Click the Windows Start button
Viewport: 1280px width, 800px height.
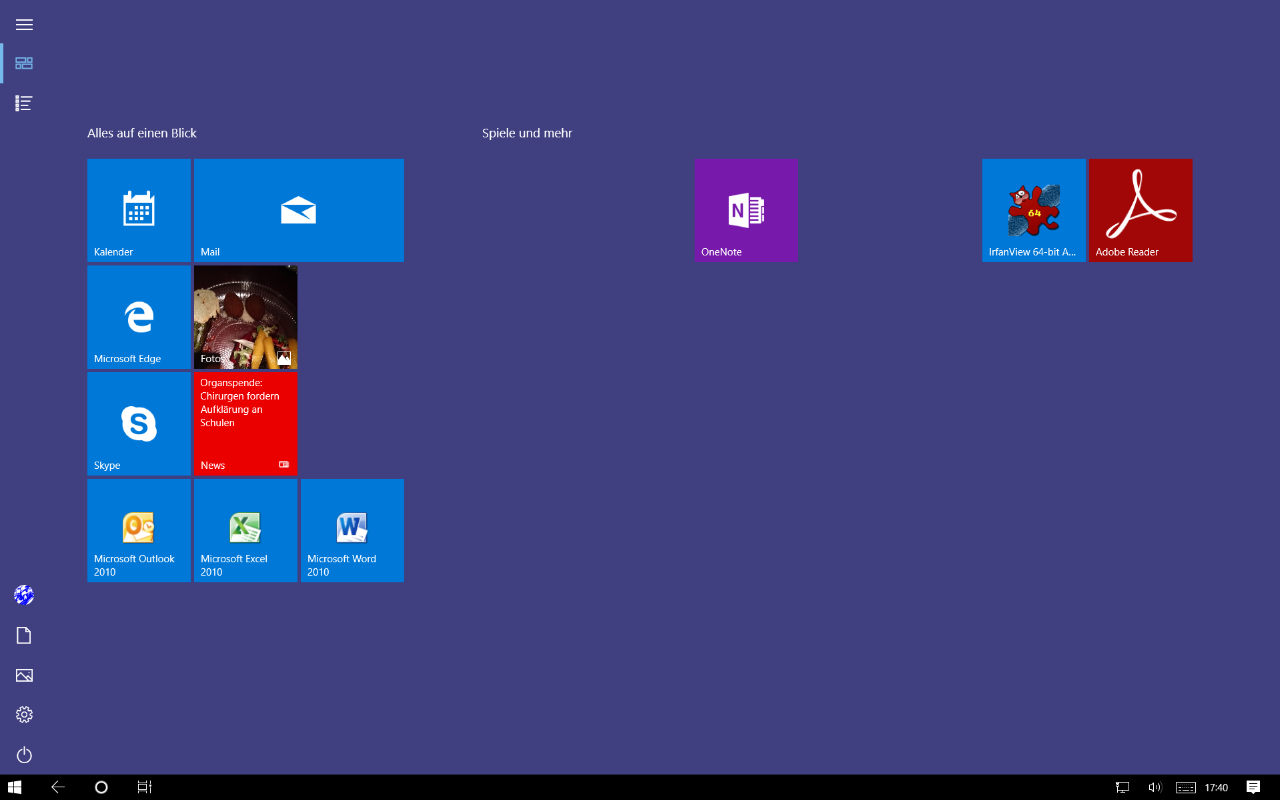coord(15,787)
